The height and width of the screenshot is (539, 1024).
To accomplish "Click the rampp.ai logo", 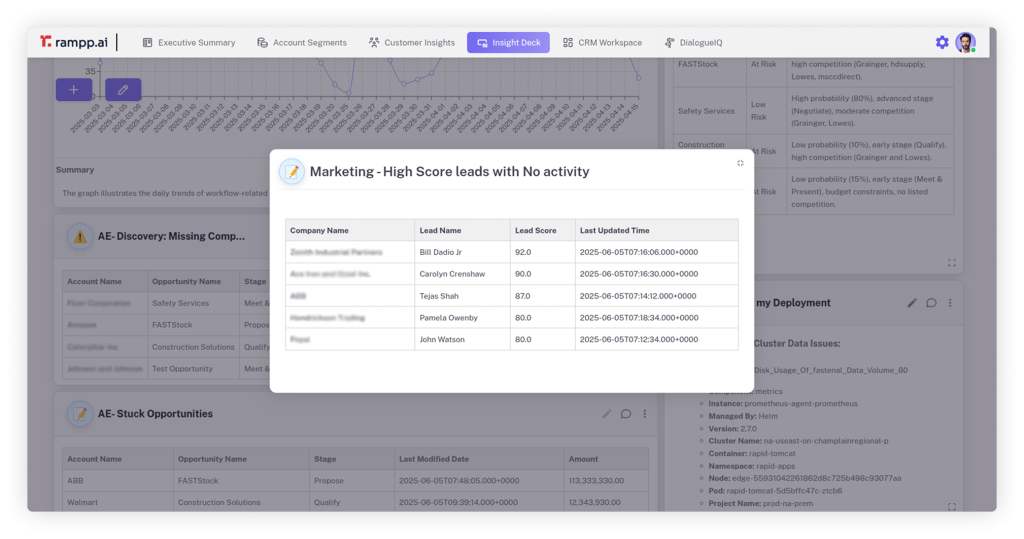I will pyautogui.click(x=74, y=42).
